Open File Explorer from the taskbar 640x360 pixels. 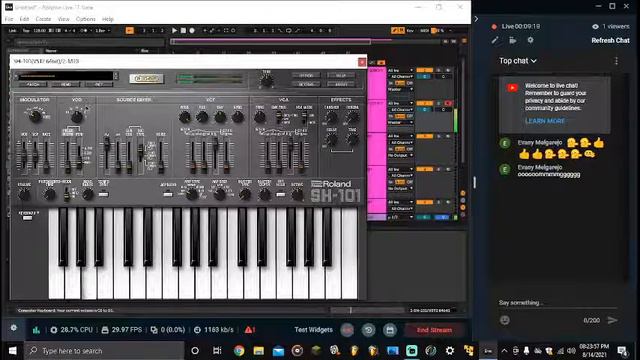point(259,351)
